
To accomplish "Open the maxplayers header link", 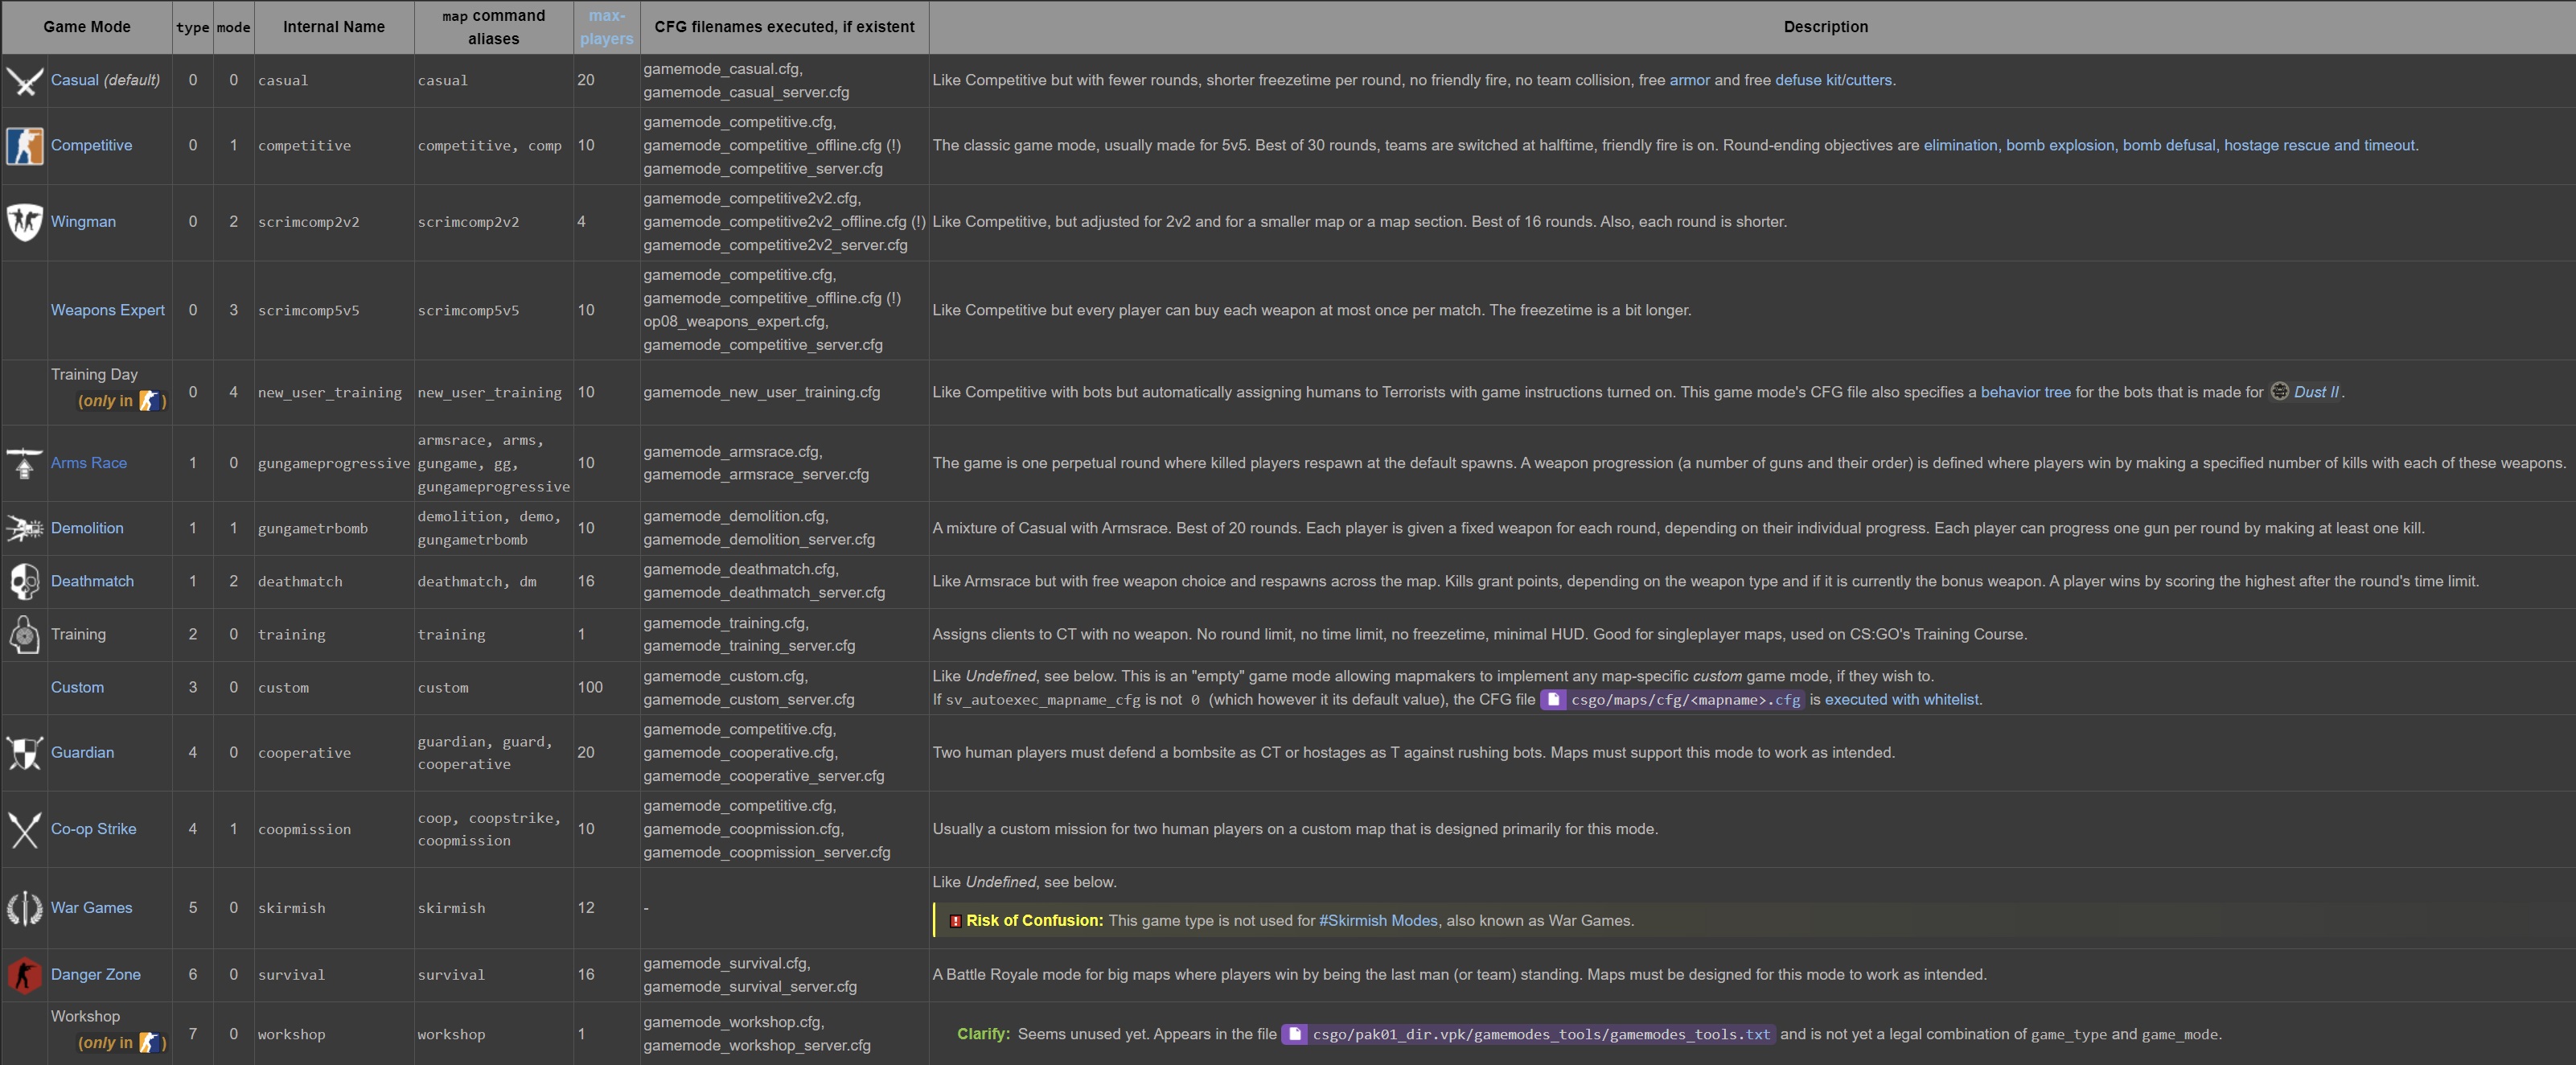I will click(x=606, y=27).
